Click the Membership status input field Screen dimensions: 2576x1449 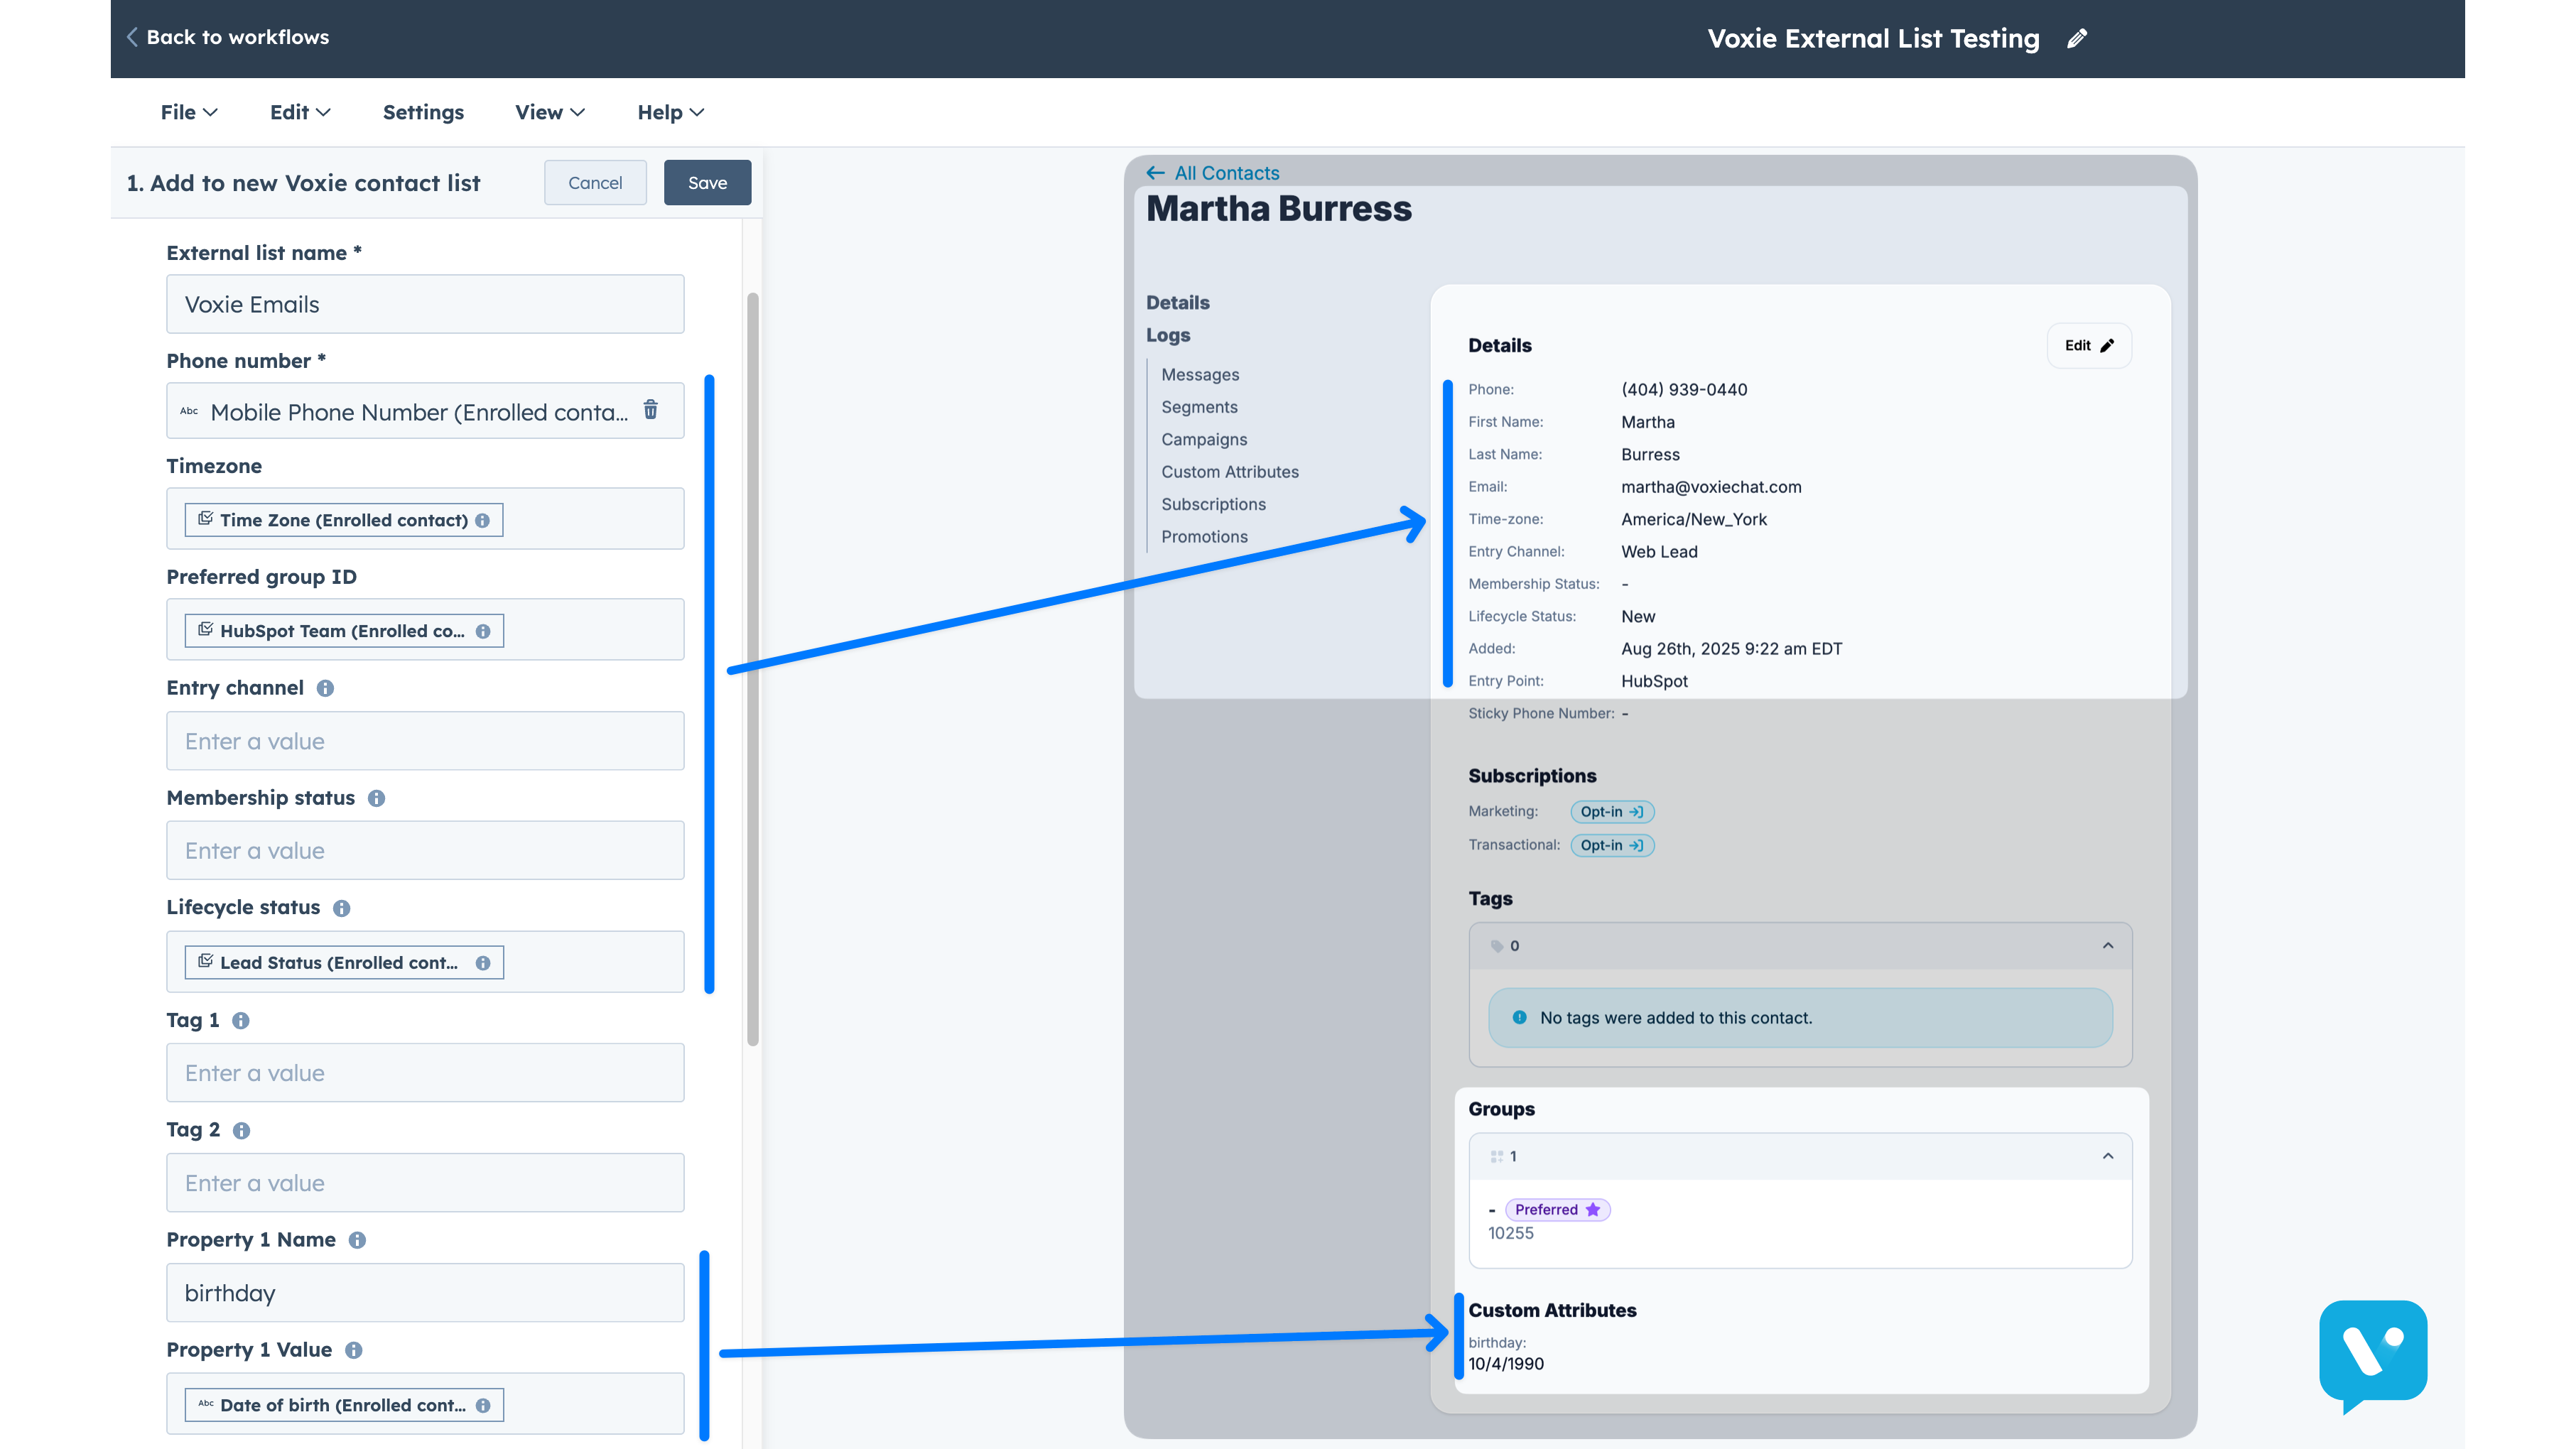pyautogui.click(x=425, y=851)
